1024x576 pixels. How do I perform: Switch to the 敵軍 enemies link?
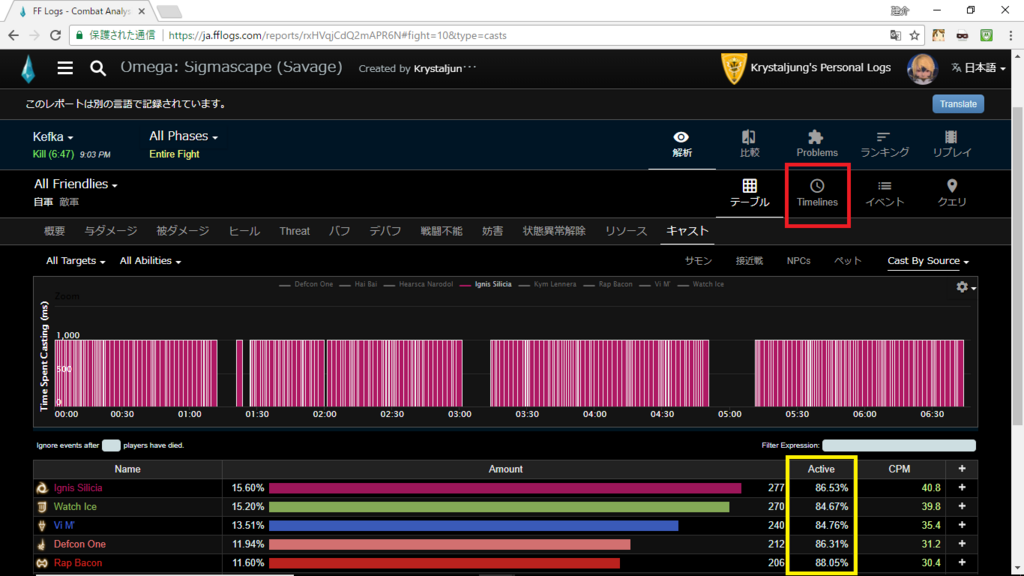(69, 202)
